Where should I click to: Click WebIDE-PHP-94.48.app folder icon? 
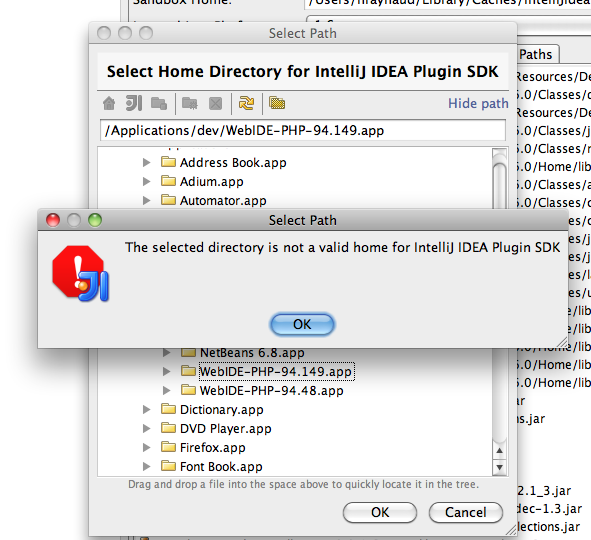coord(188,390)
